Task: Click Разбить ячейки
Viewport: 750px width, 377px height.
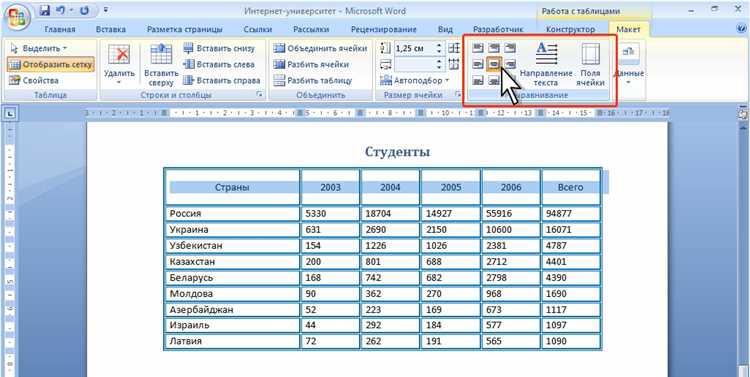Action: point(310,64)
